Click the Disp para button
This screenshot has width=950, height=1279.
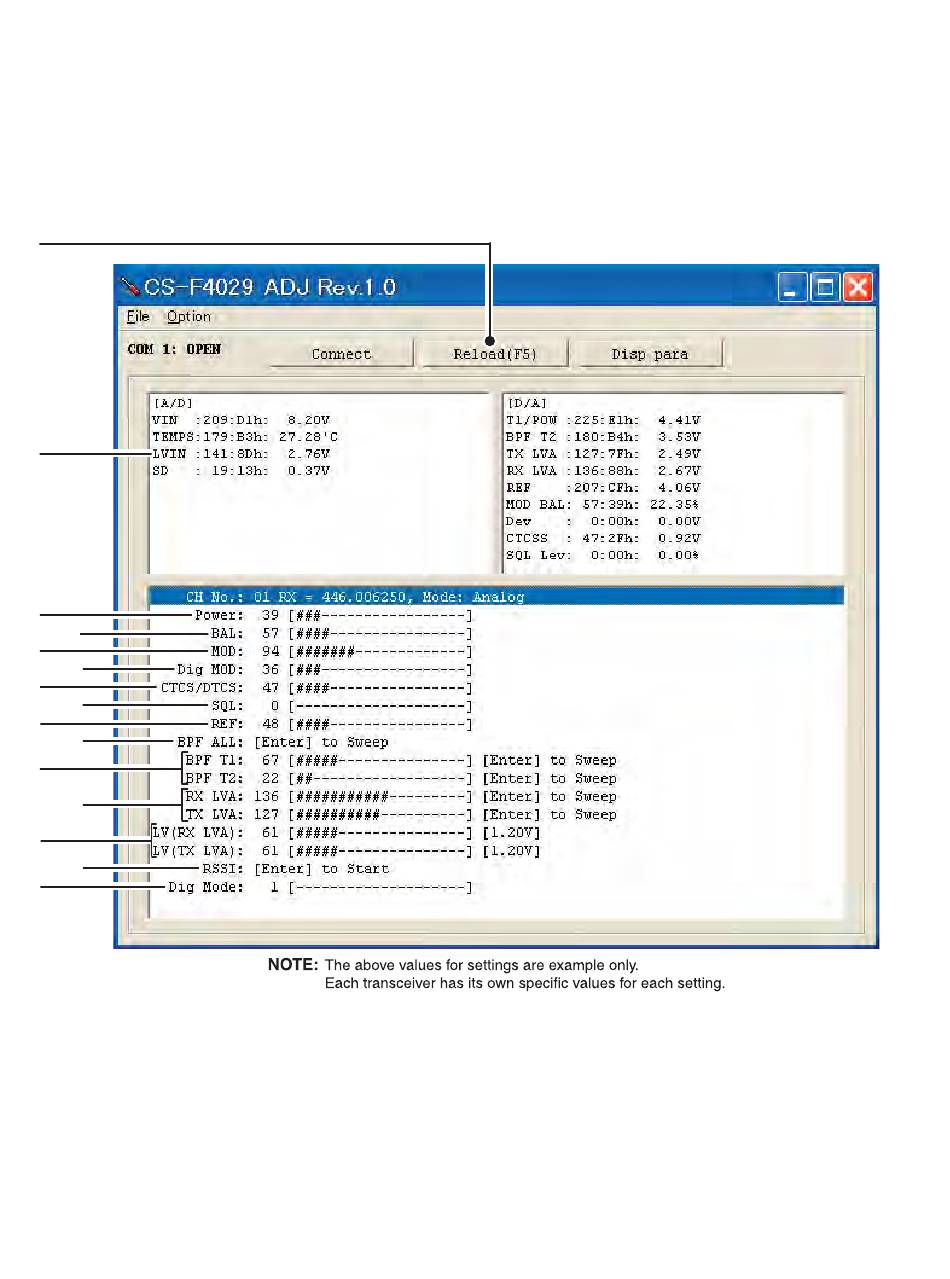click(649, 354)
